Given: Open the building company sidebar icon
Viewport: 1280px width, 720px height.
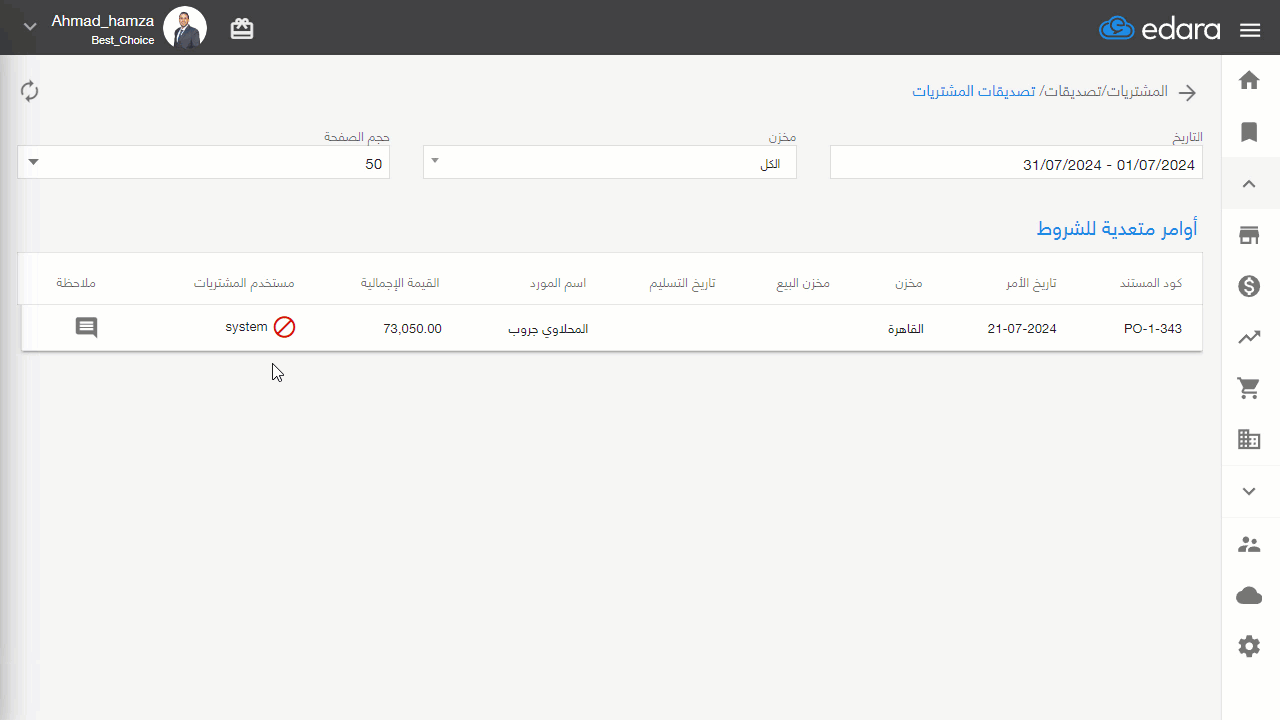Looking at the screenshot, I should [x=1249, y=439].
